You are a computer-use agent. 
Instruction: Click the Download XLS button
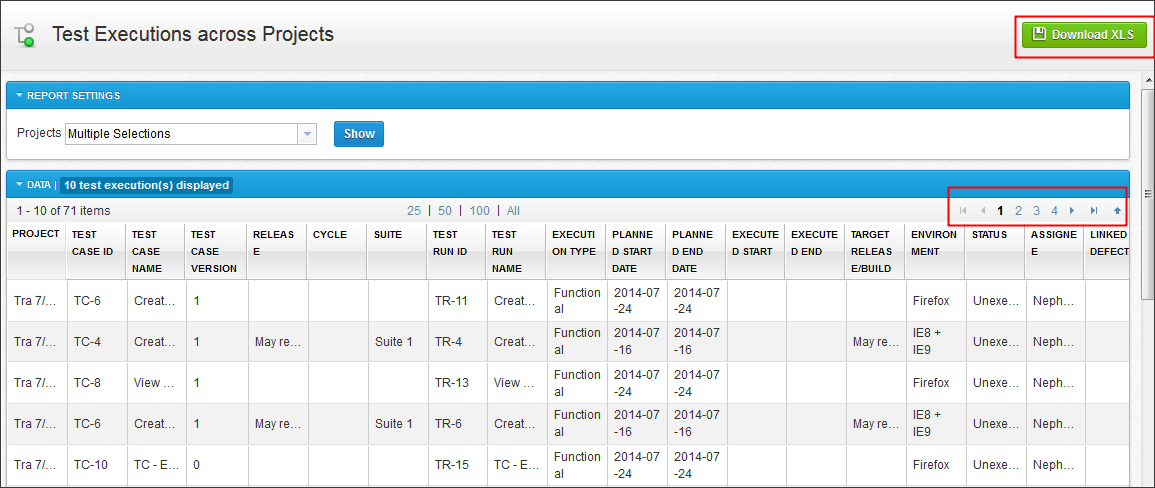pyautogui.click(x=1084, y=35)
